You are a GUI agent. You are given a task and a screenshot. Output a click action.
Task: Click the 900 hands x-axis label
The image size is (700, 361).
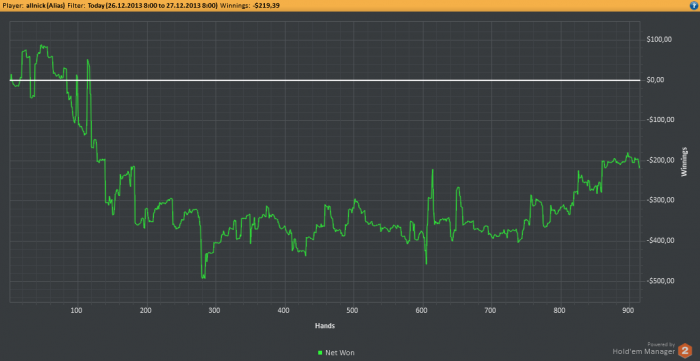[629, 310]
